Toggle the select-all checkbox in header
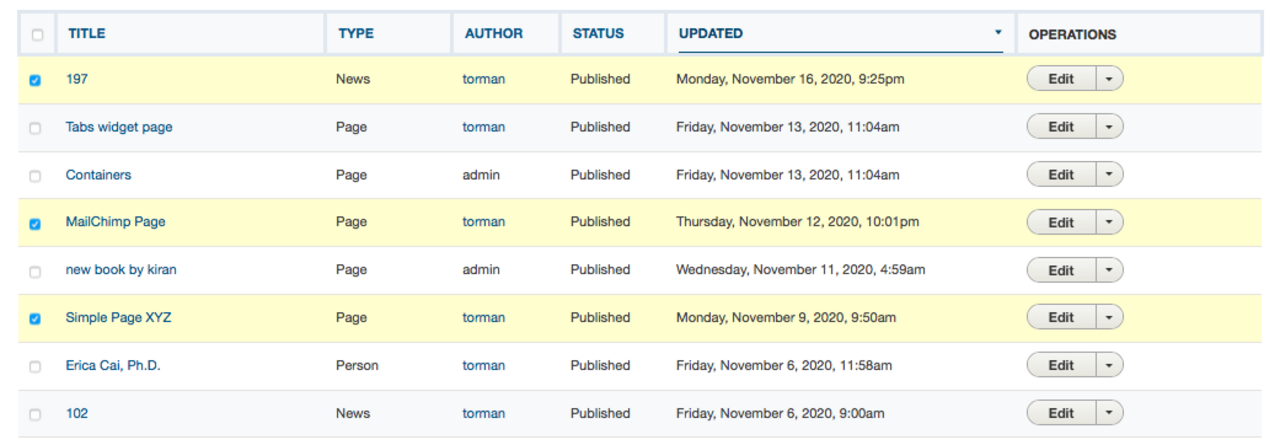The height and width of the screenshot is (445, 1280). tap(37, 35)
